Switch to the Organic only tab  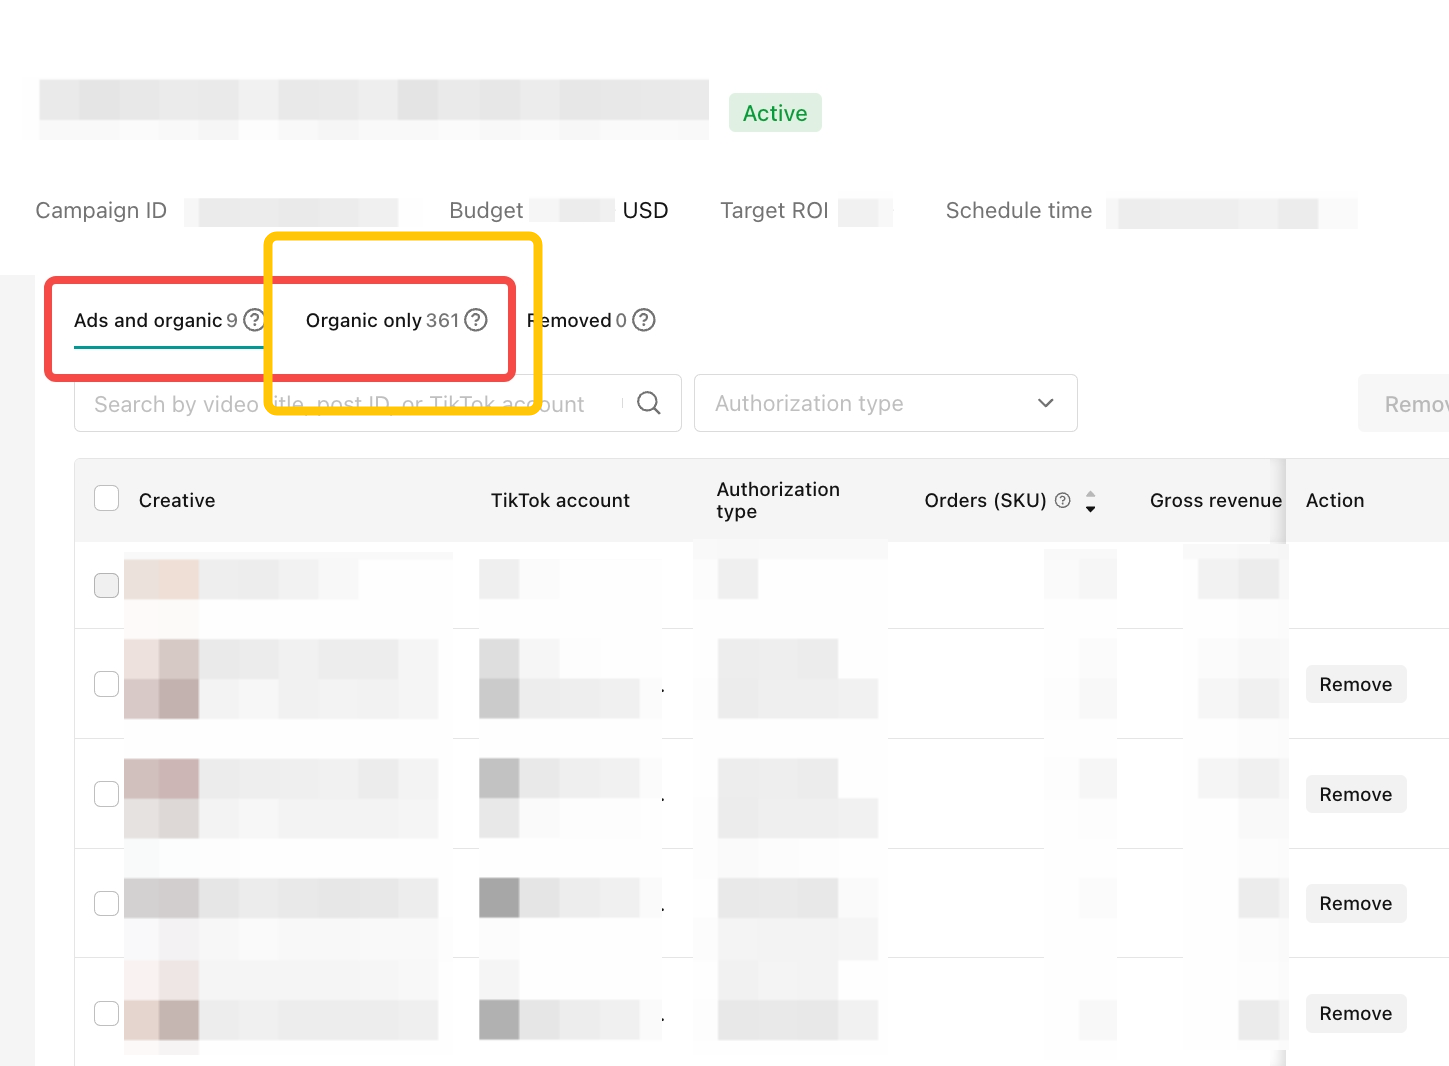tap(381, 320)
